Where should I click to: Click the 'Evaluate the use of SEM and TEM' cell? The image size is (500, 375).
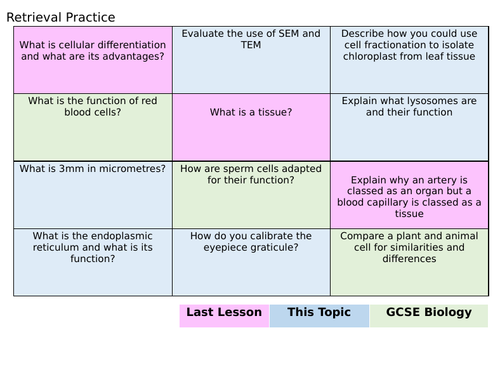coord(251,60)
